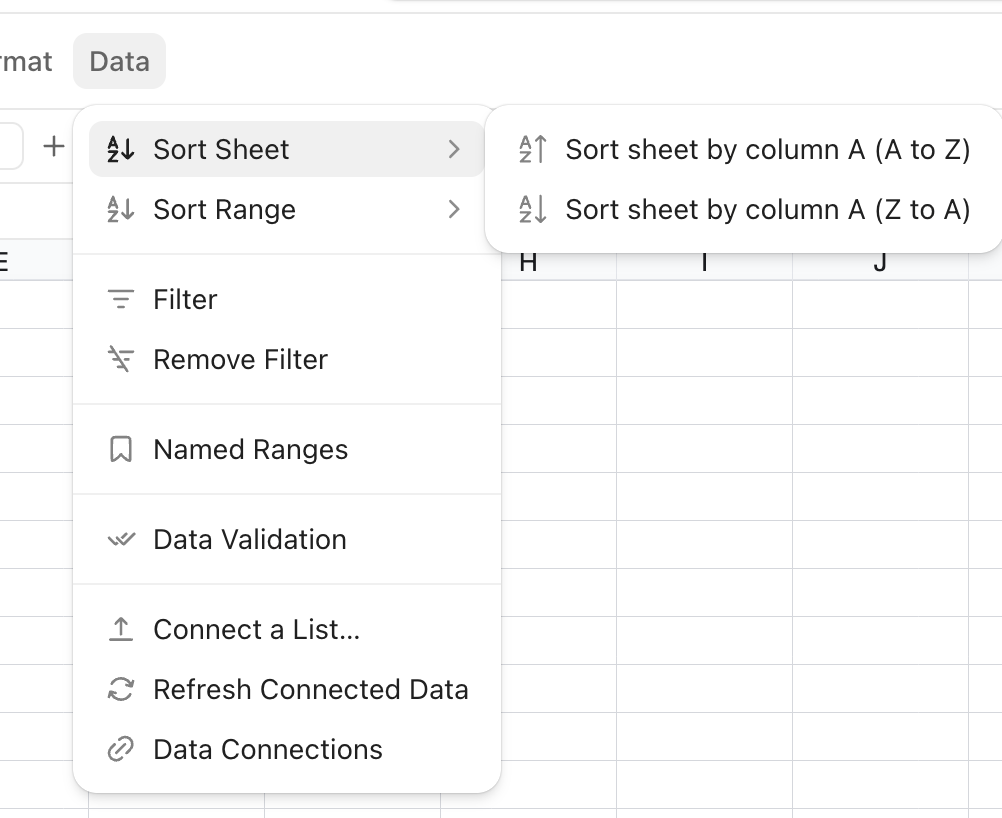Select Refresh Connected Data
The image size is (1002, 818).
[287, 690]
